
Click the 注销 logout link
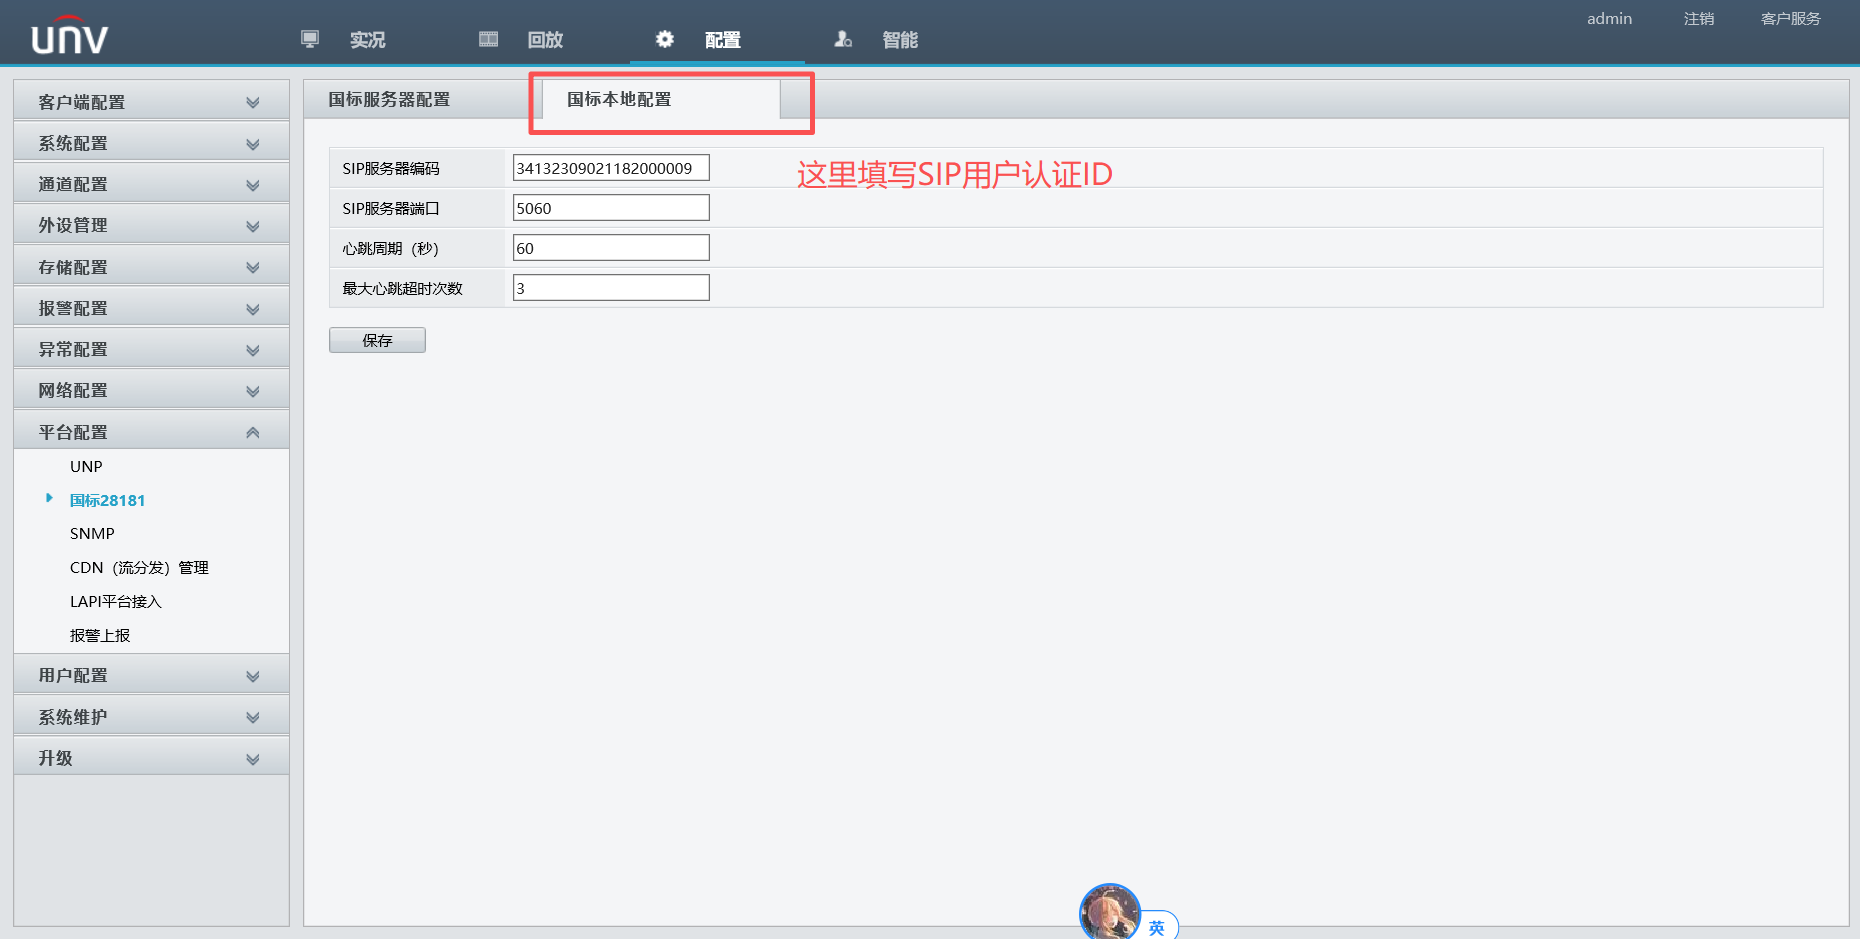pyautogui.click(x=1698, y=19)
